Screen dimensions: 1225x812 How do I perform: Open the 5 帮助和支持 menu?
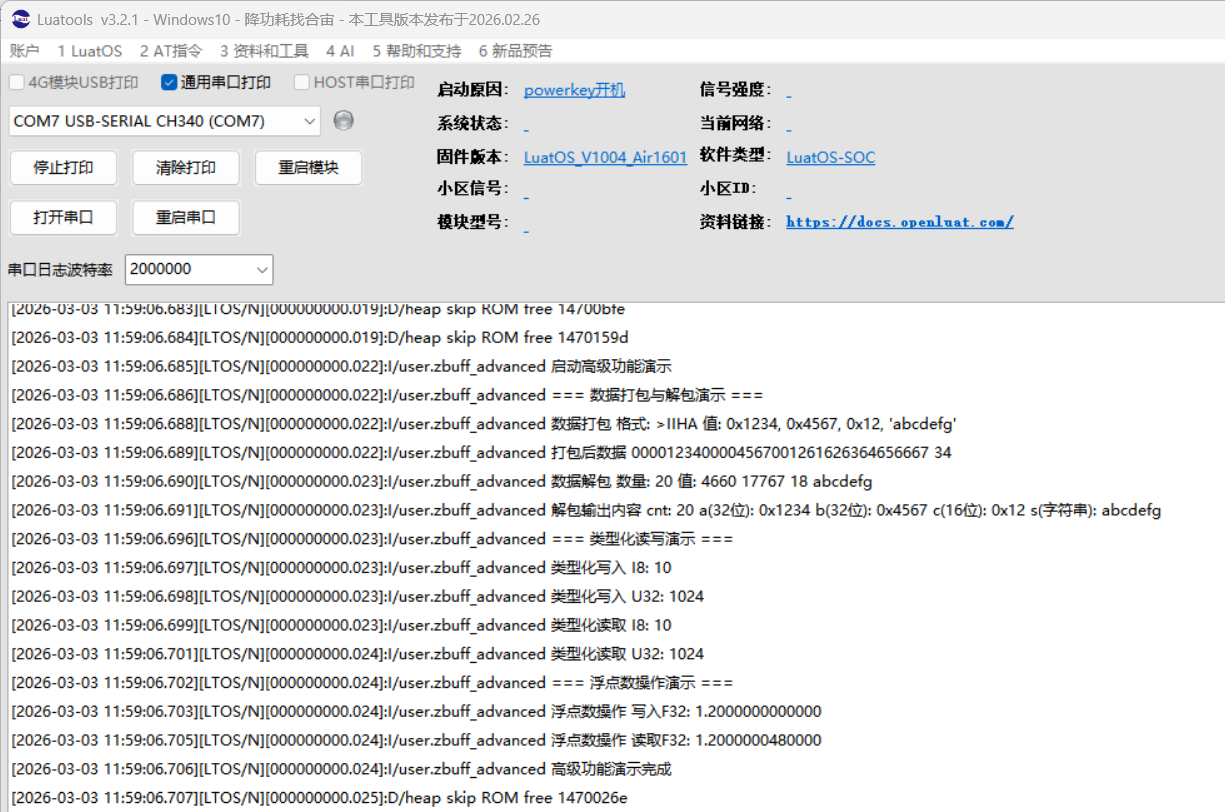click(417, 51)
